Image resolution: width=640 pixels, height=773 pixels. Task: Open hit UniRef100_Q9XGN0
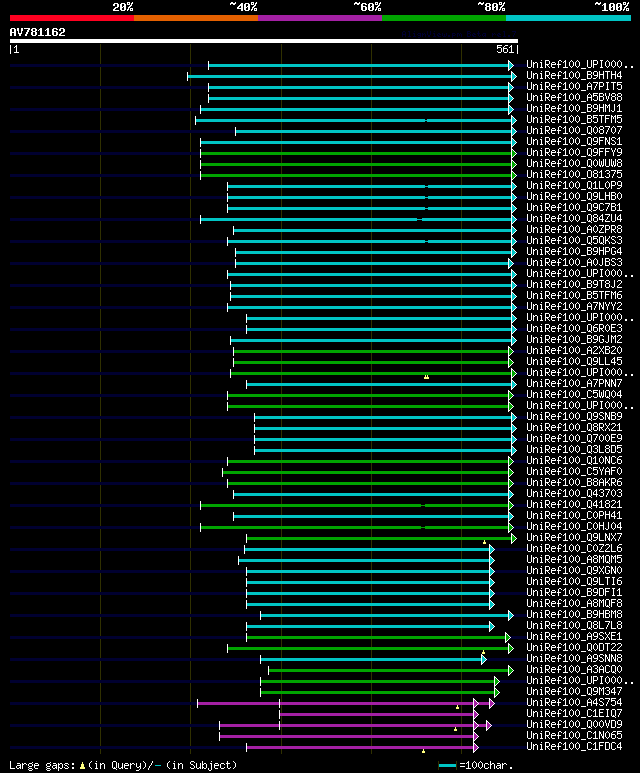(x=574, y=570)
